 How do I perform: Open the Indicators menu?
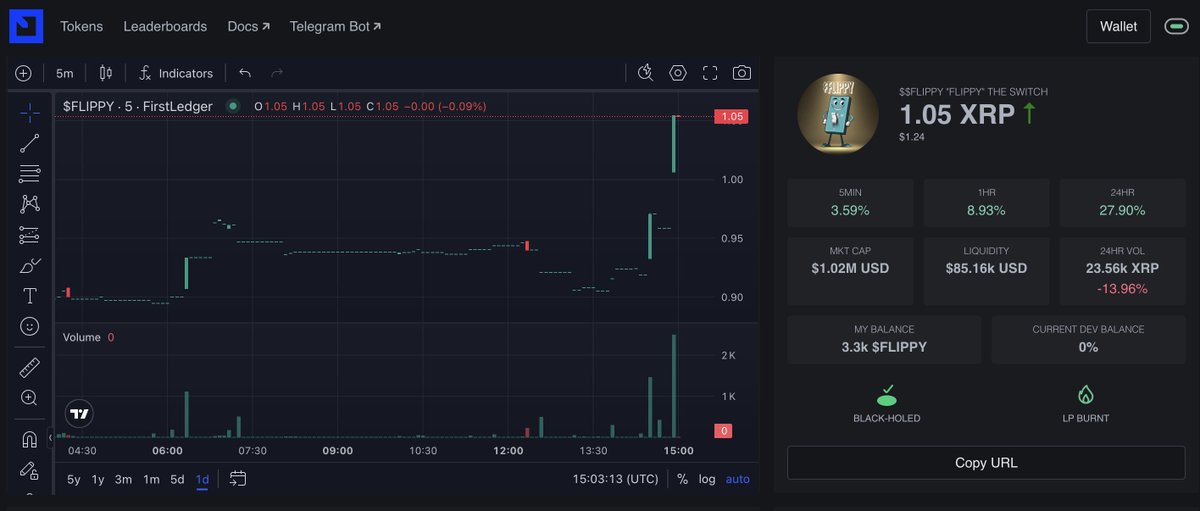pyautogui.click(x=175, y=73)
